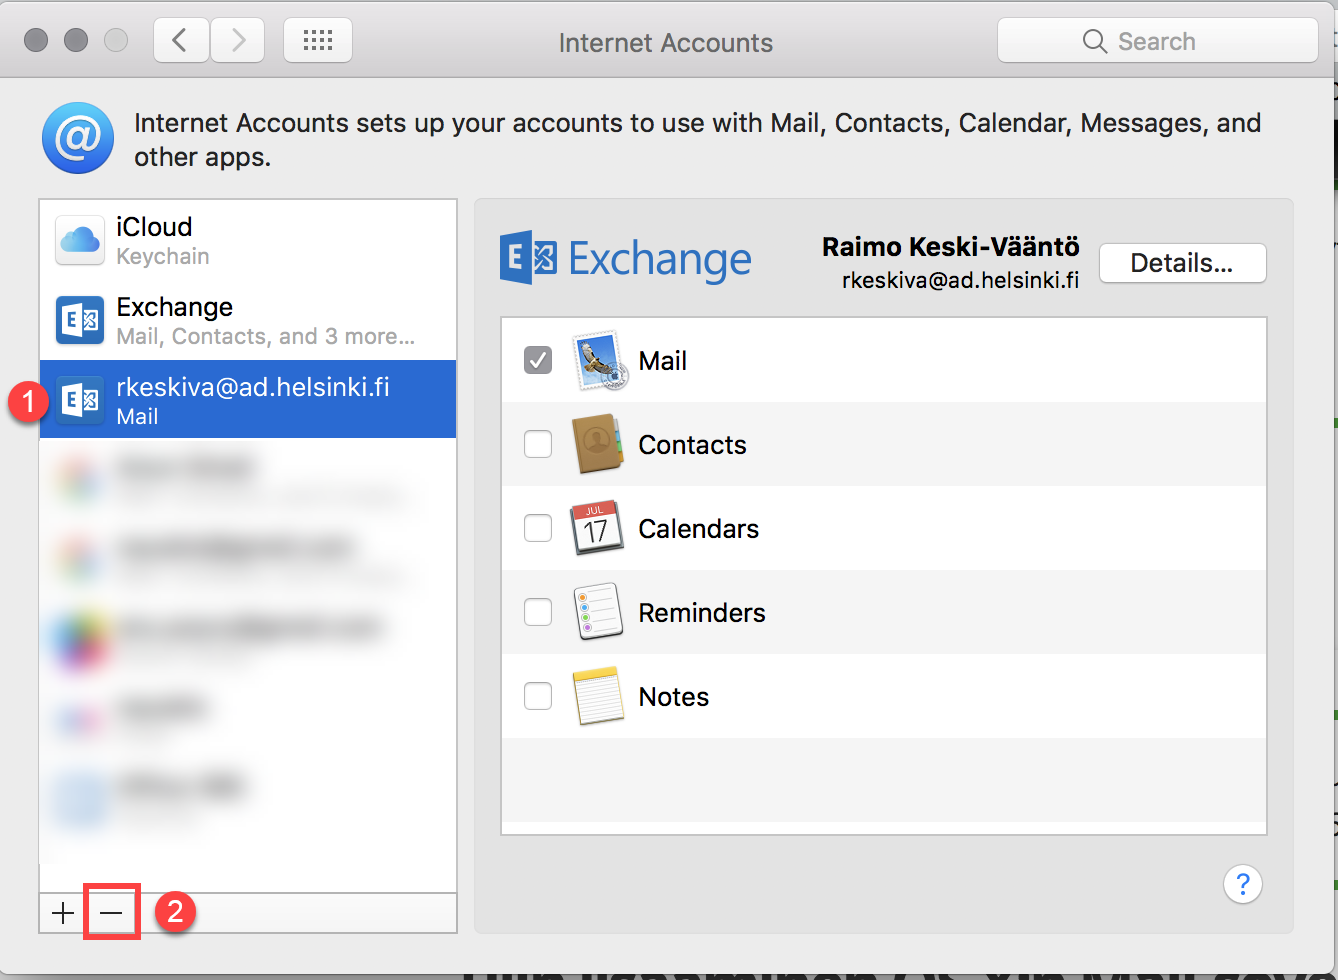Click the blue @ Internet Accounts icon

pos(78,138)
